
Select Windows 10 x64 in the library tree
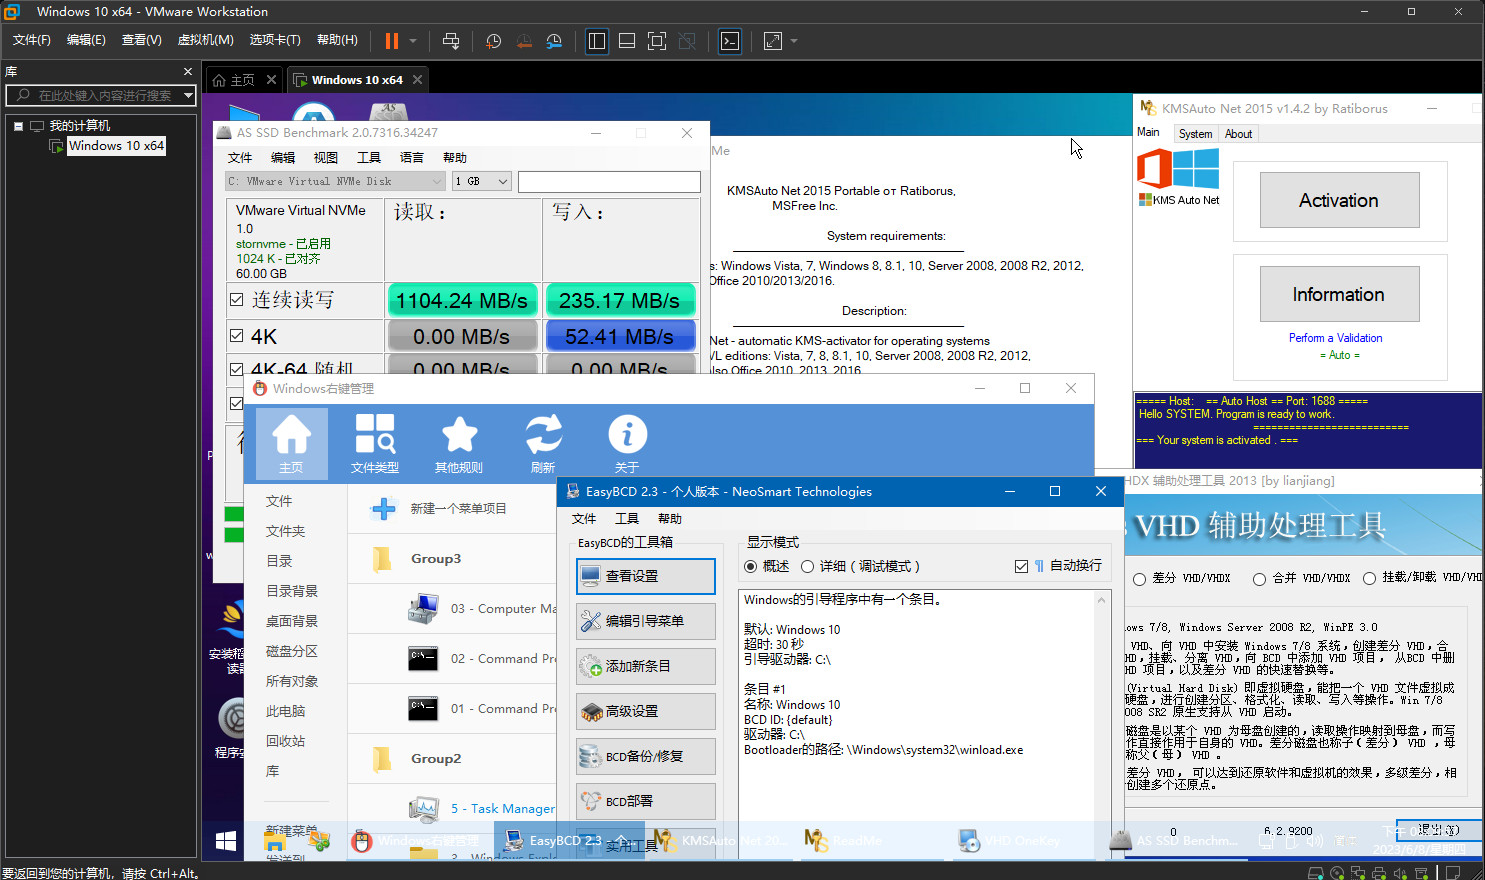[116, 146]
